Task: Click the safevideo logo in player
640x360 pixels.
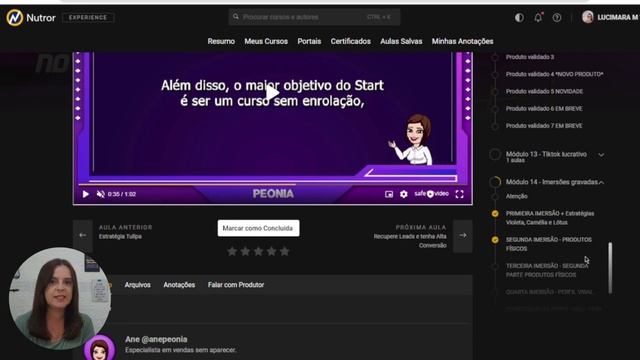Action: pos(431,194)
